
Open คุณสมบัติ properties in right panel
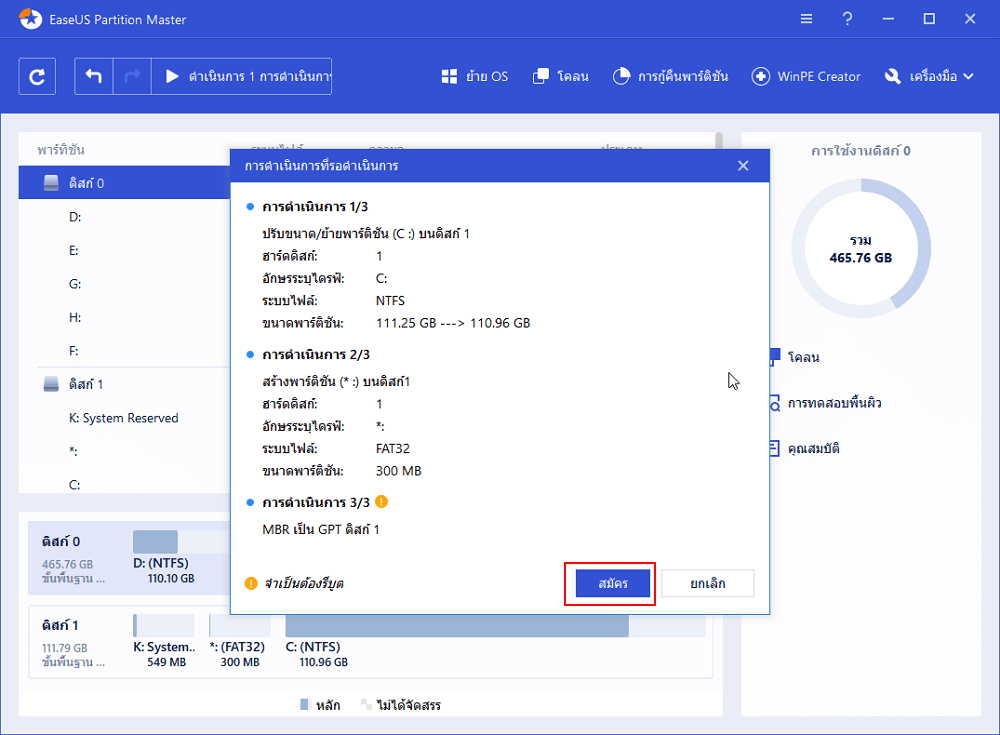pos(805,449)
